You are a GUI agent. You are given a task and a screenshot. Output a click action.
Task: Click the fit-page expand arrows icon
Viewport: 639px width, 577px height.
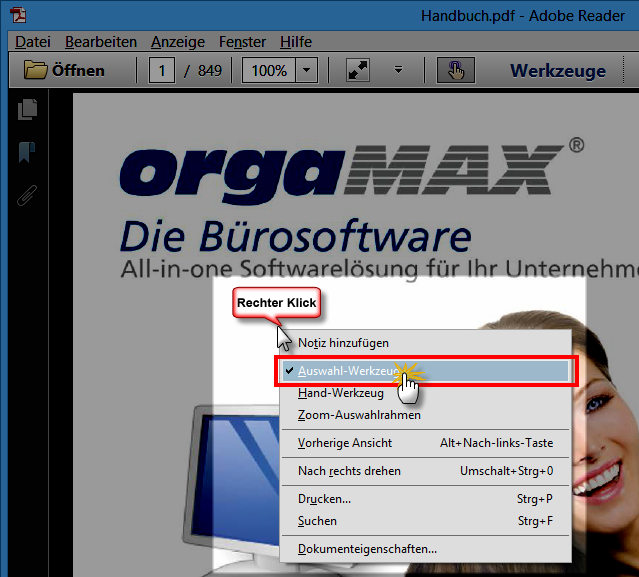(357, 70)
